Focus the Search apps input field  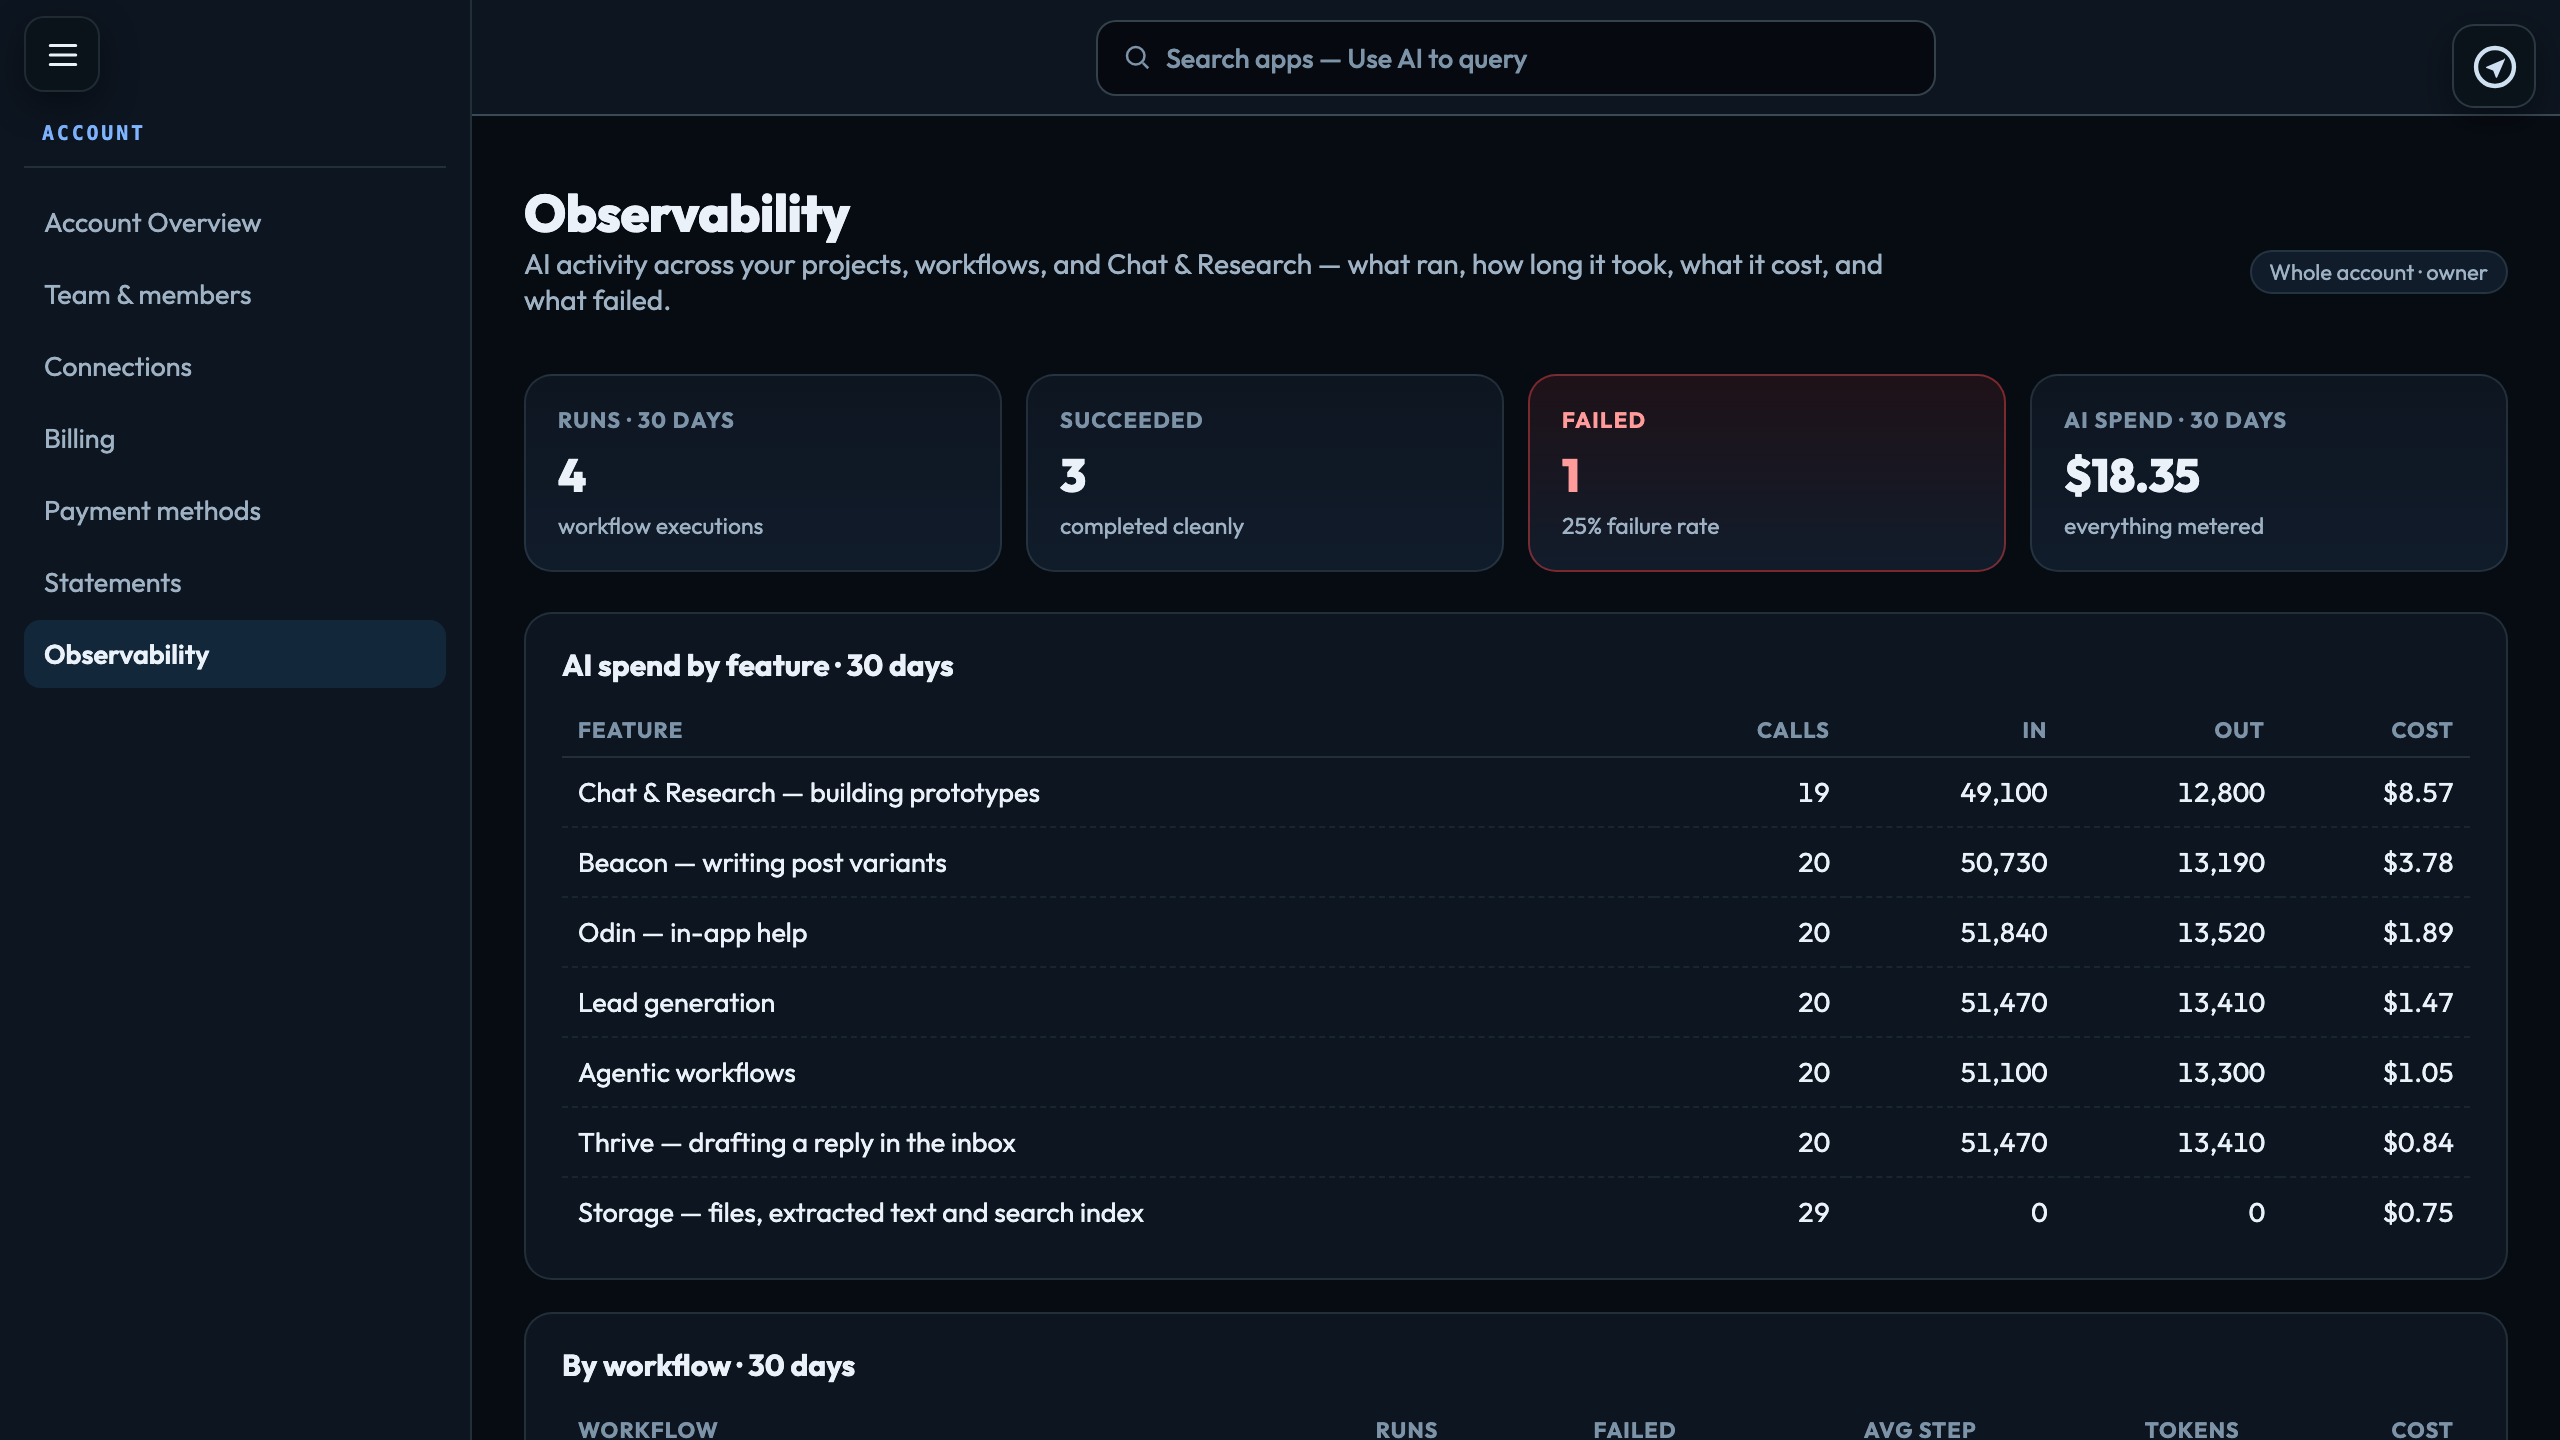click(1515, 58)
